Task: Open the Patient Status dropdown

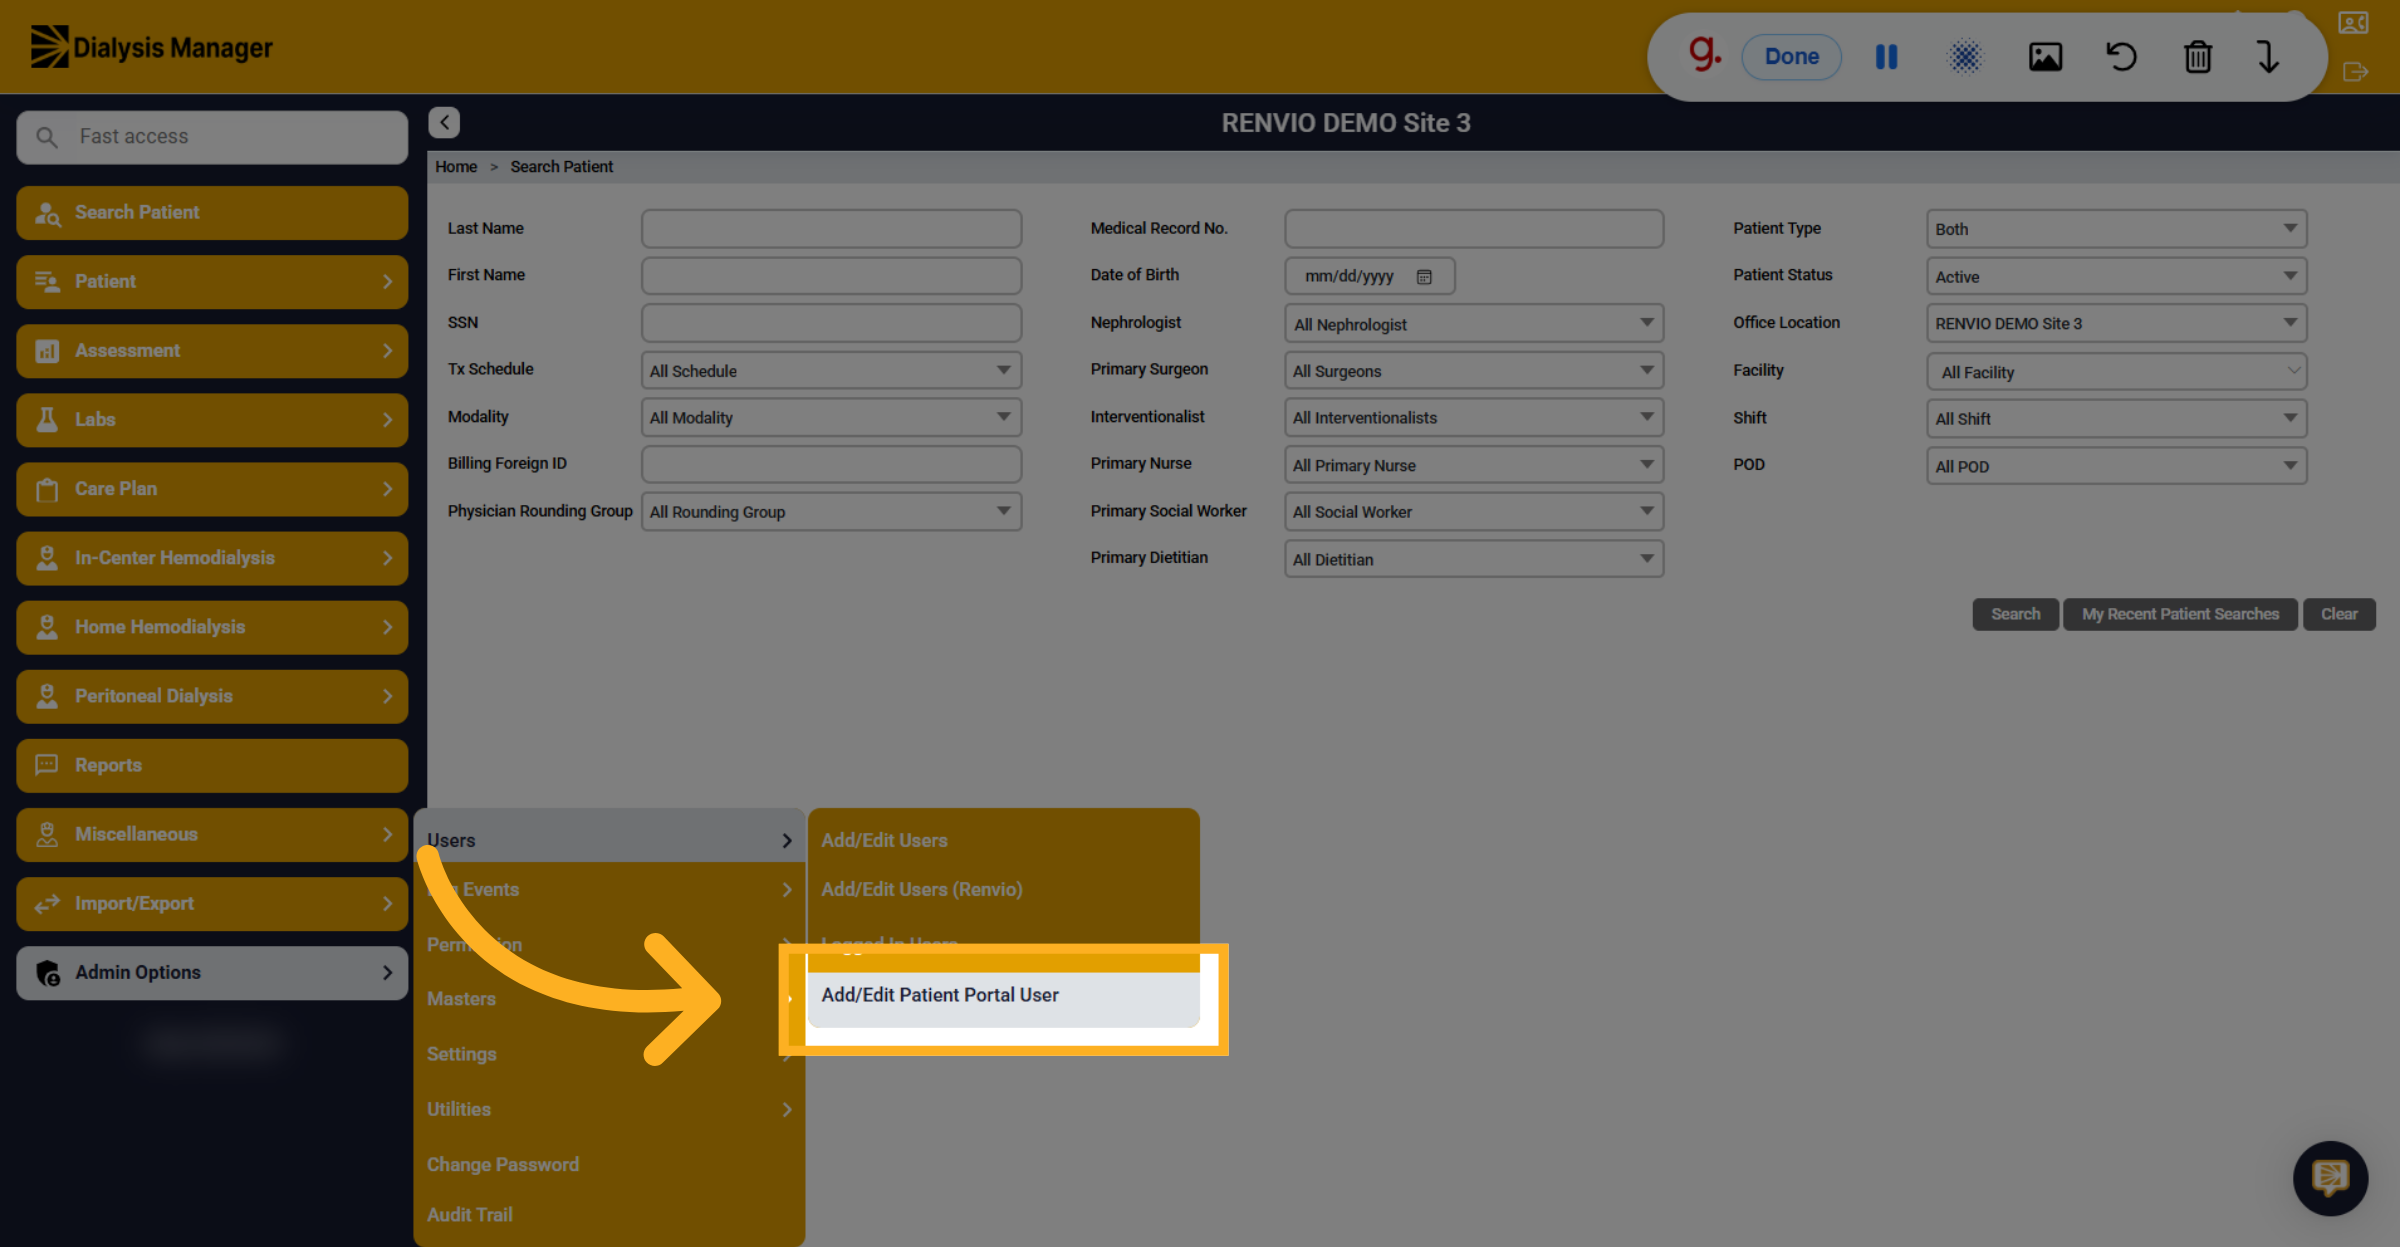Action: coord(2116,276)
